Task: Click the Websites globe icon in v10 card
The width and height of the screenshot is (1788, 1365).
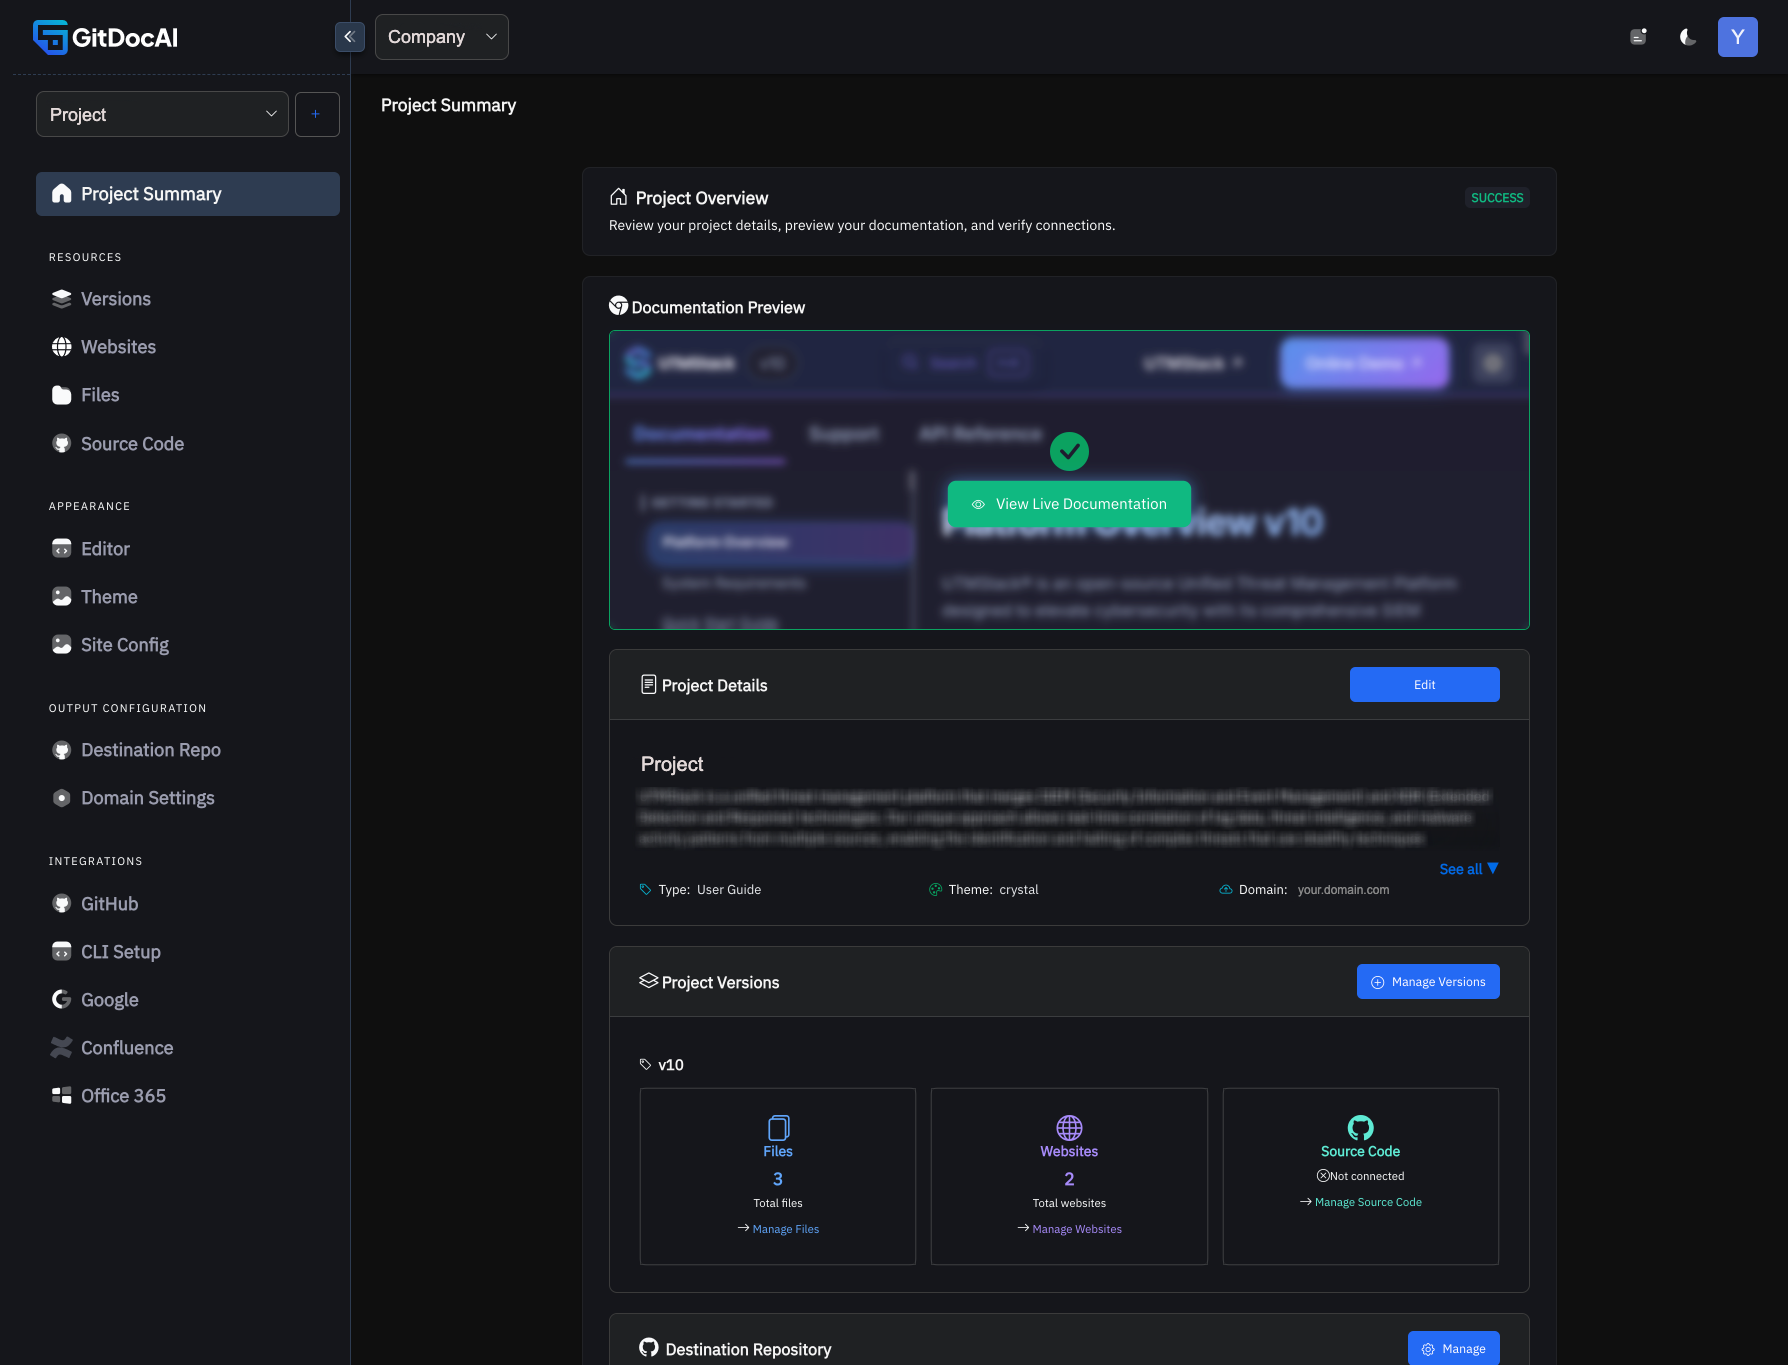Action: point(1069,1128)
